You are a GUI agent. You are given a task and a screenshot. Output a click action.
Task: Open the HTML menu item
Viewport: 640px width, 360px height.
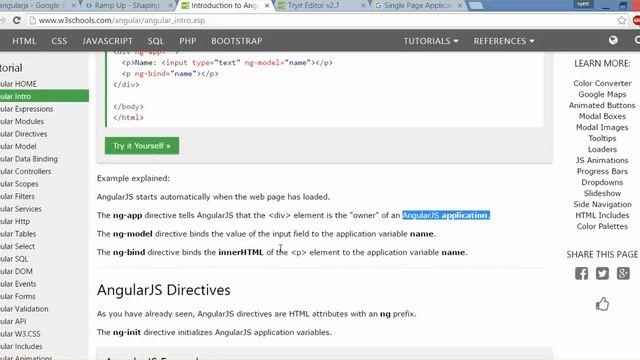[24, 41]
